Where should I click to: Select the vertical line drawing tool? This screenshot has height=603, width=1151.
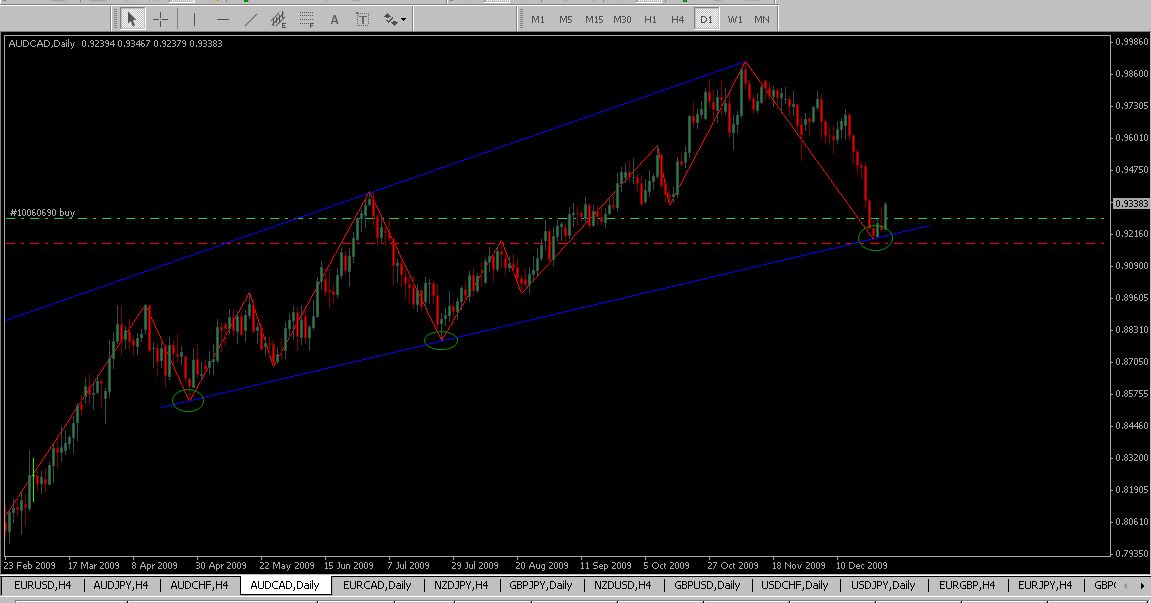pos(194,19)
